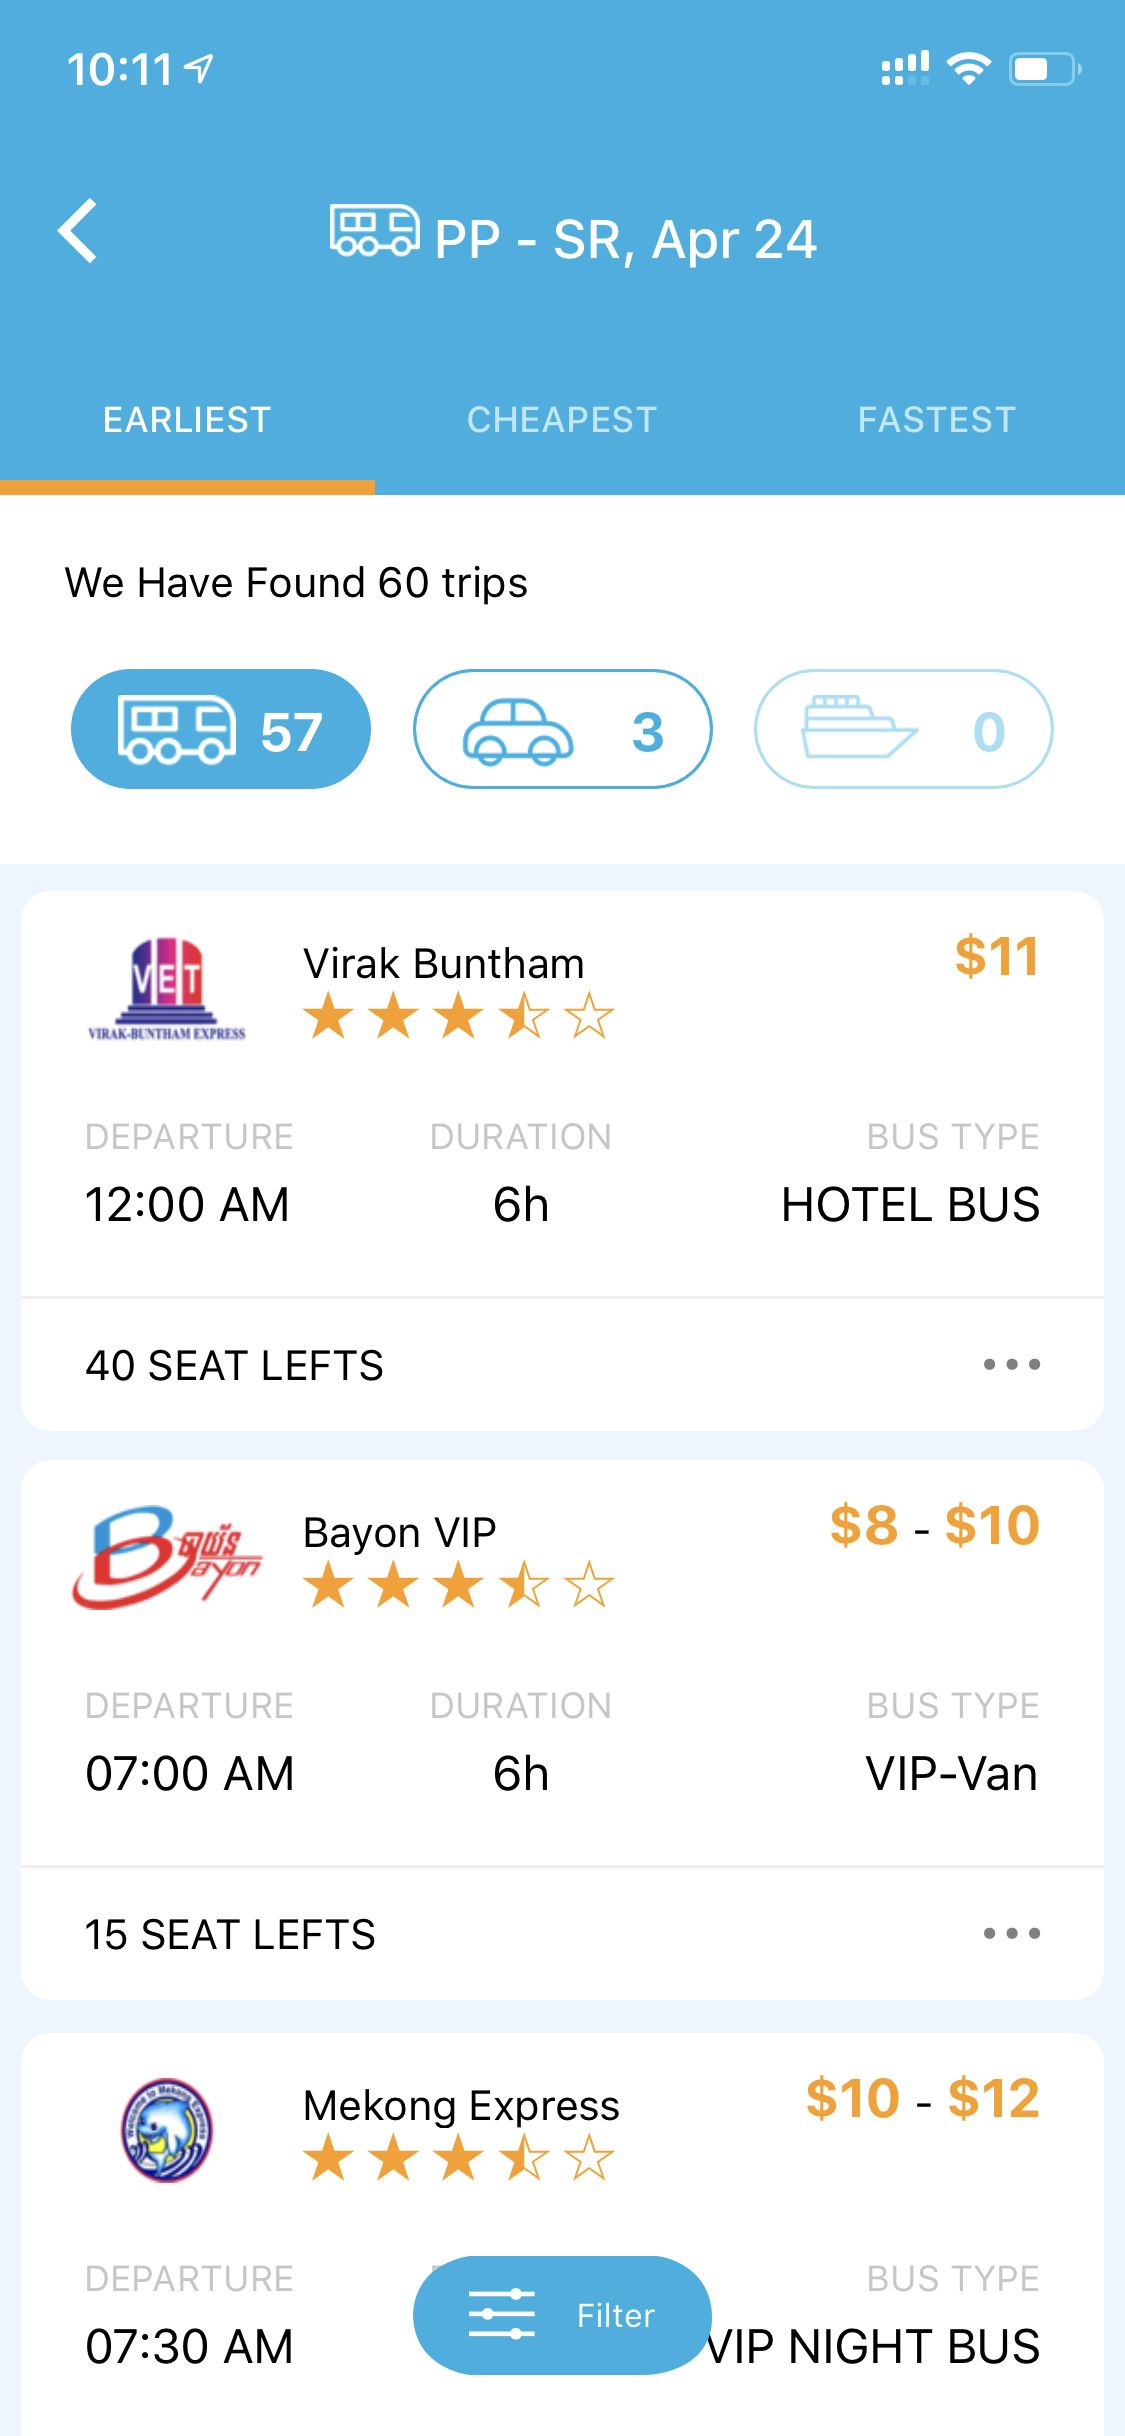The image size is (1125, 2436).
Task: Go back using the left chevron
Action: point(78,231)
